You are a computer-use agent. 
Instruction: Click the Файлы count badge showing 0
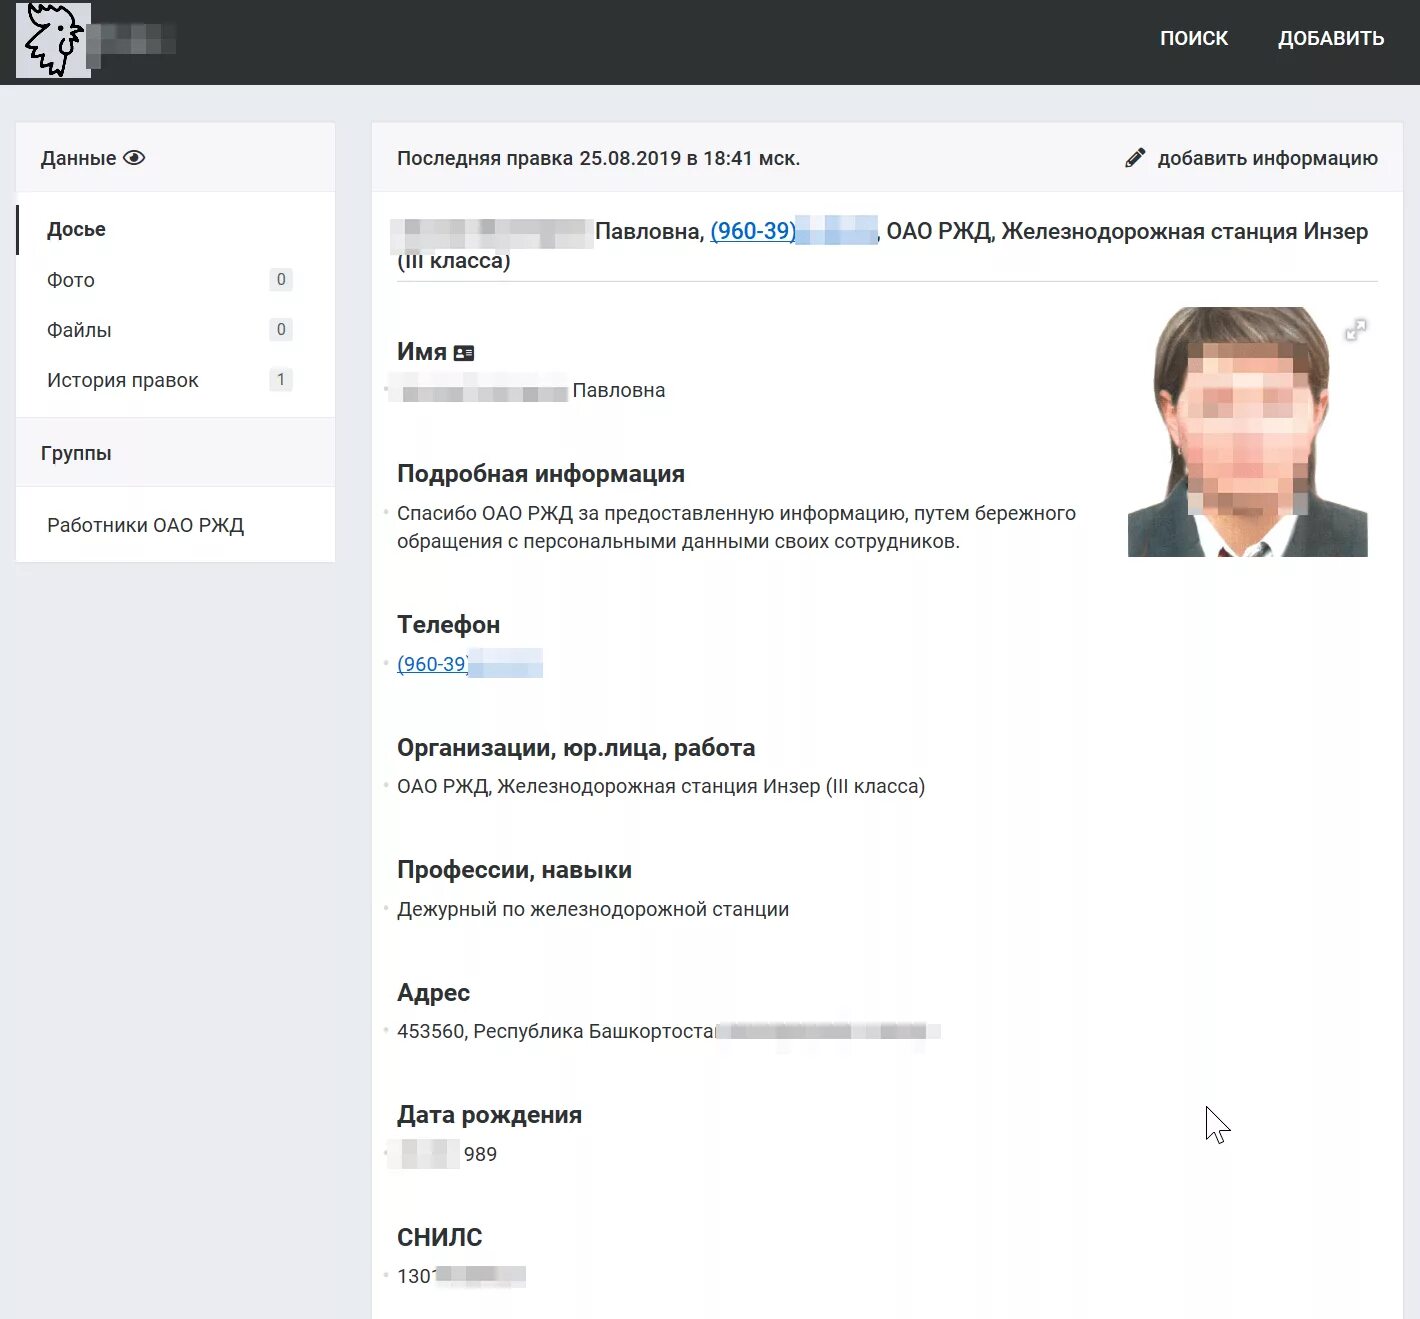pyautogui.click(x=281, y=330)
